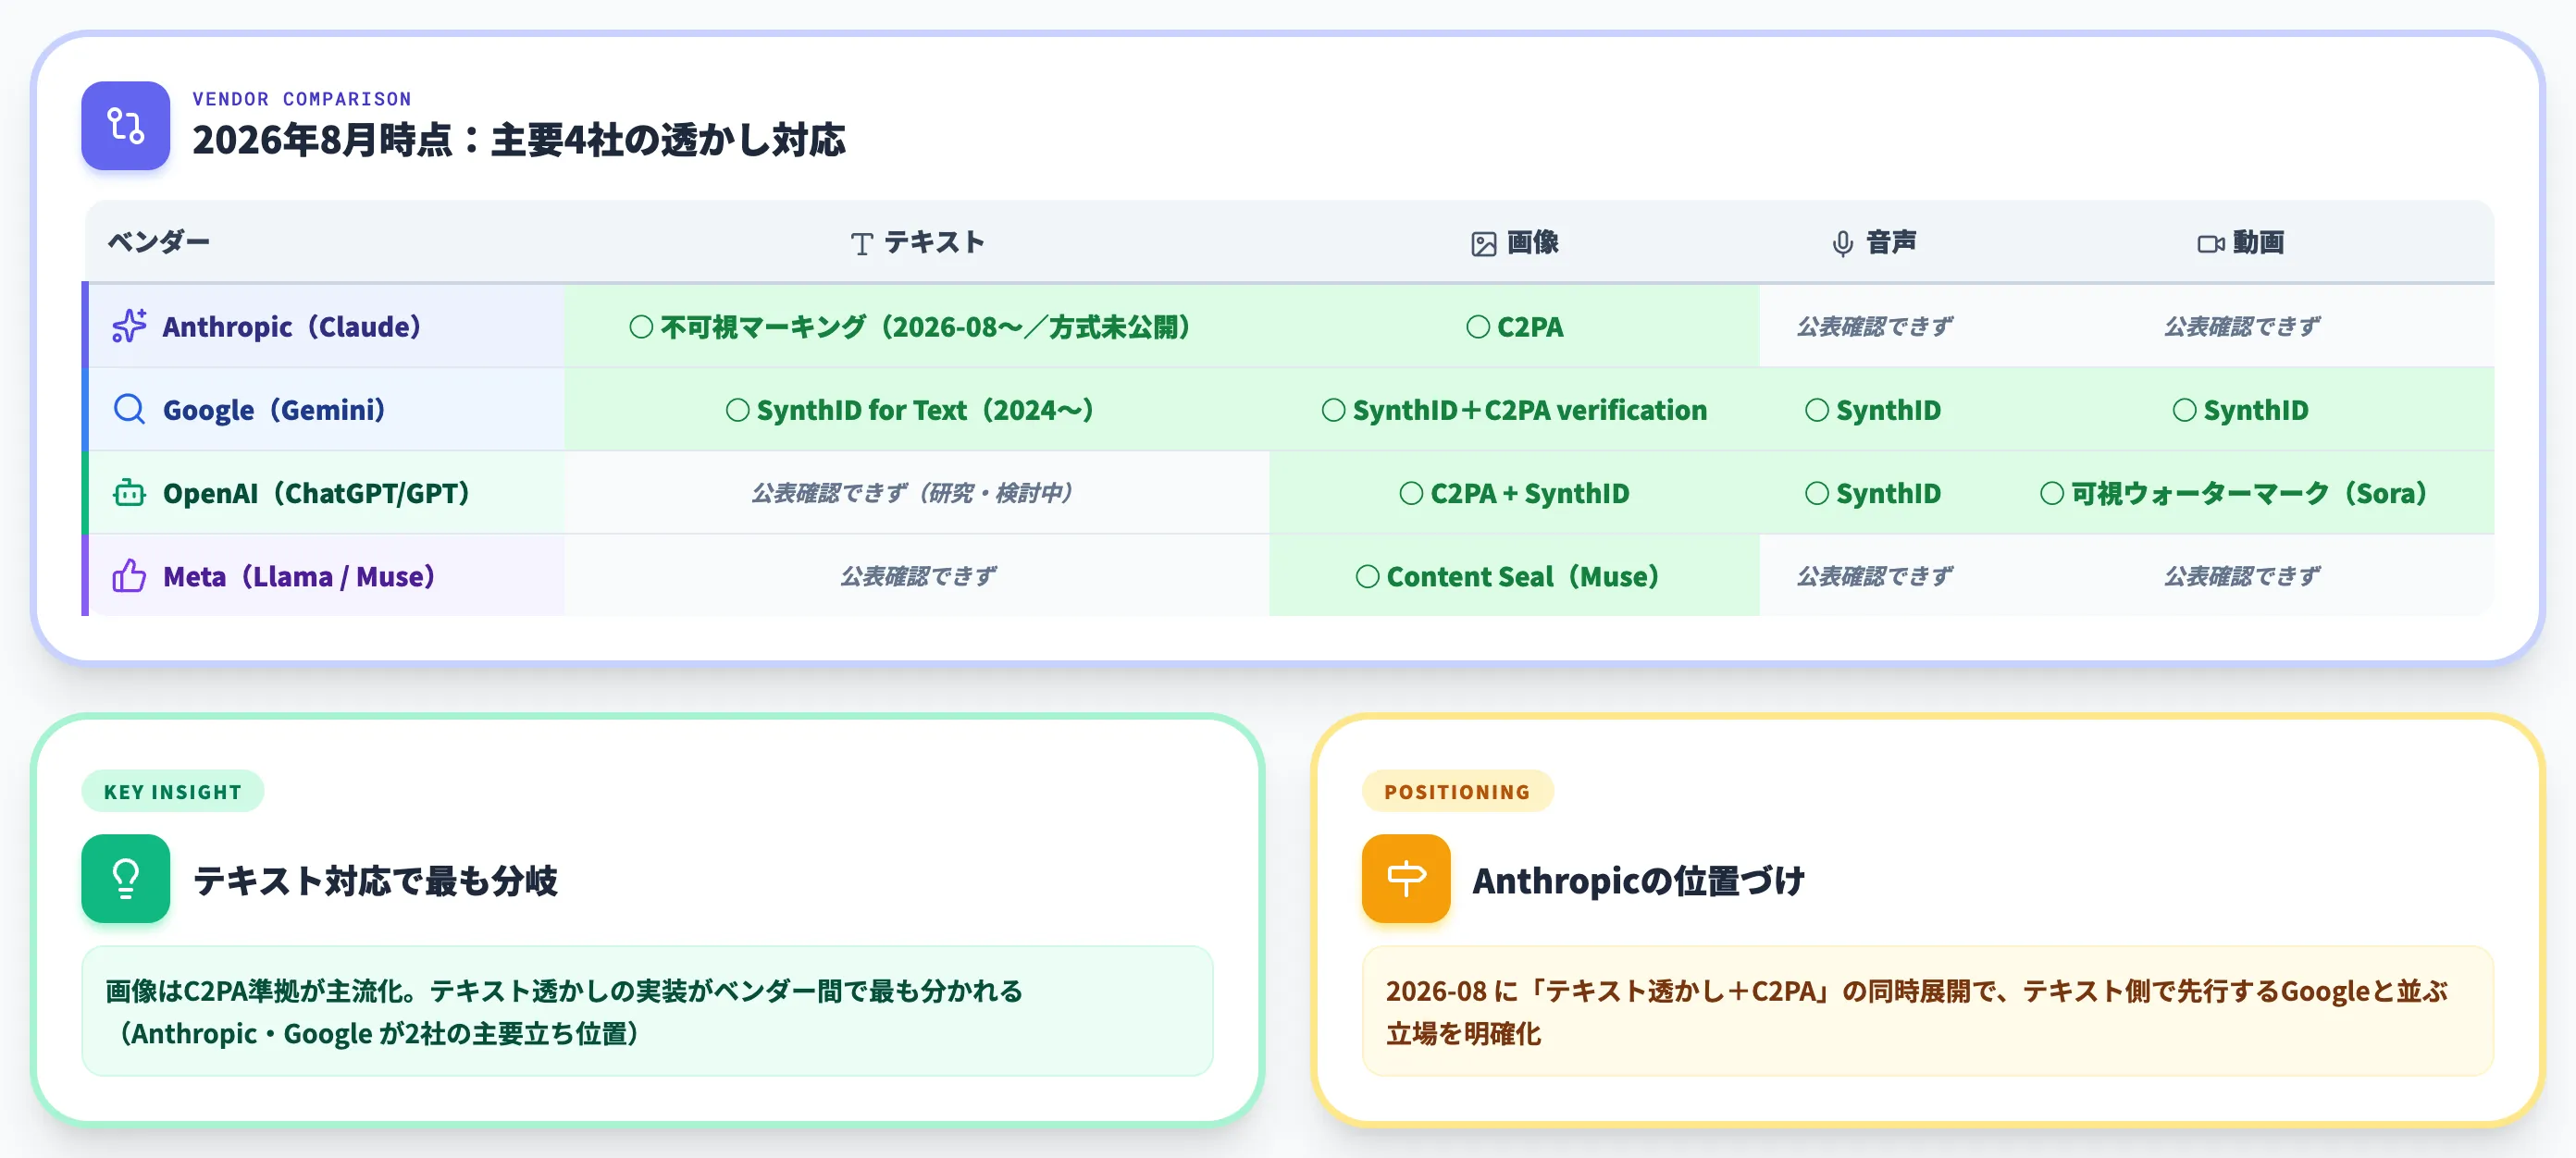The image size is (2576, 1158).
Task: Click the yellow positioning note about 2026-08
Action: 1927,1011
